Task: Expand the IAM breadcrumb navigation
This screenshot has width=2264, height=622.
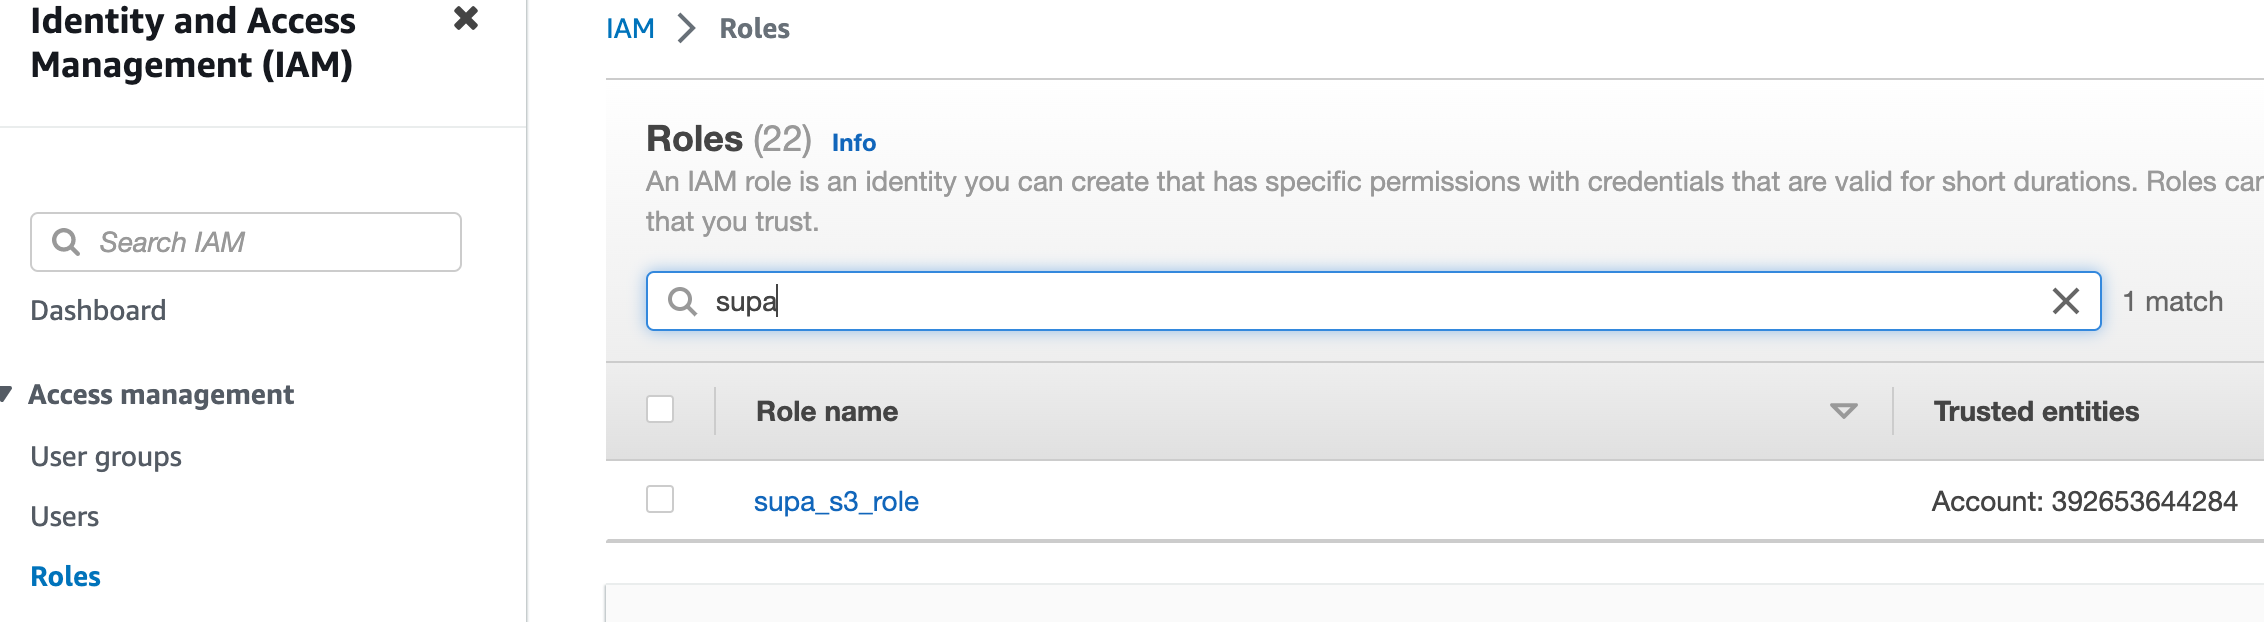Action: point(629,29)
